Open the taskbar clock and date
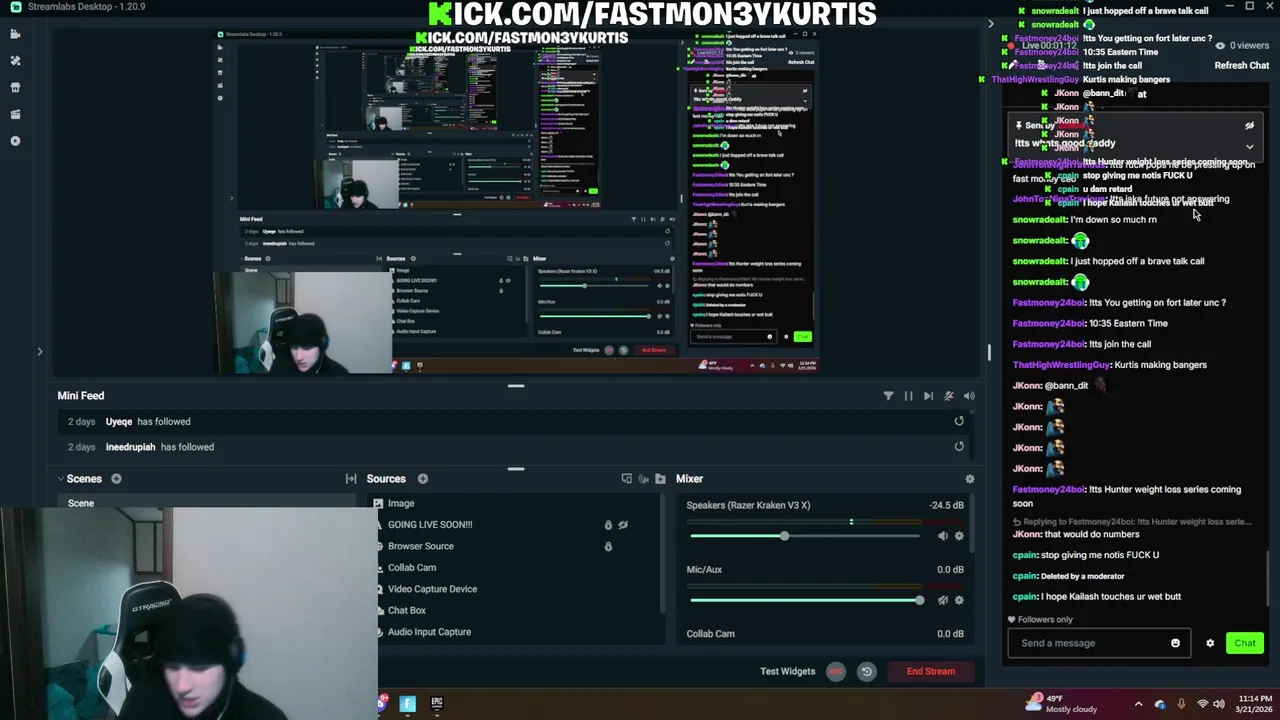The height and width of the screenshot is (720, 1280). [1255, 704]
